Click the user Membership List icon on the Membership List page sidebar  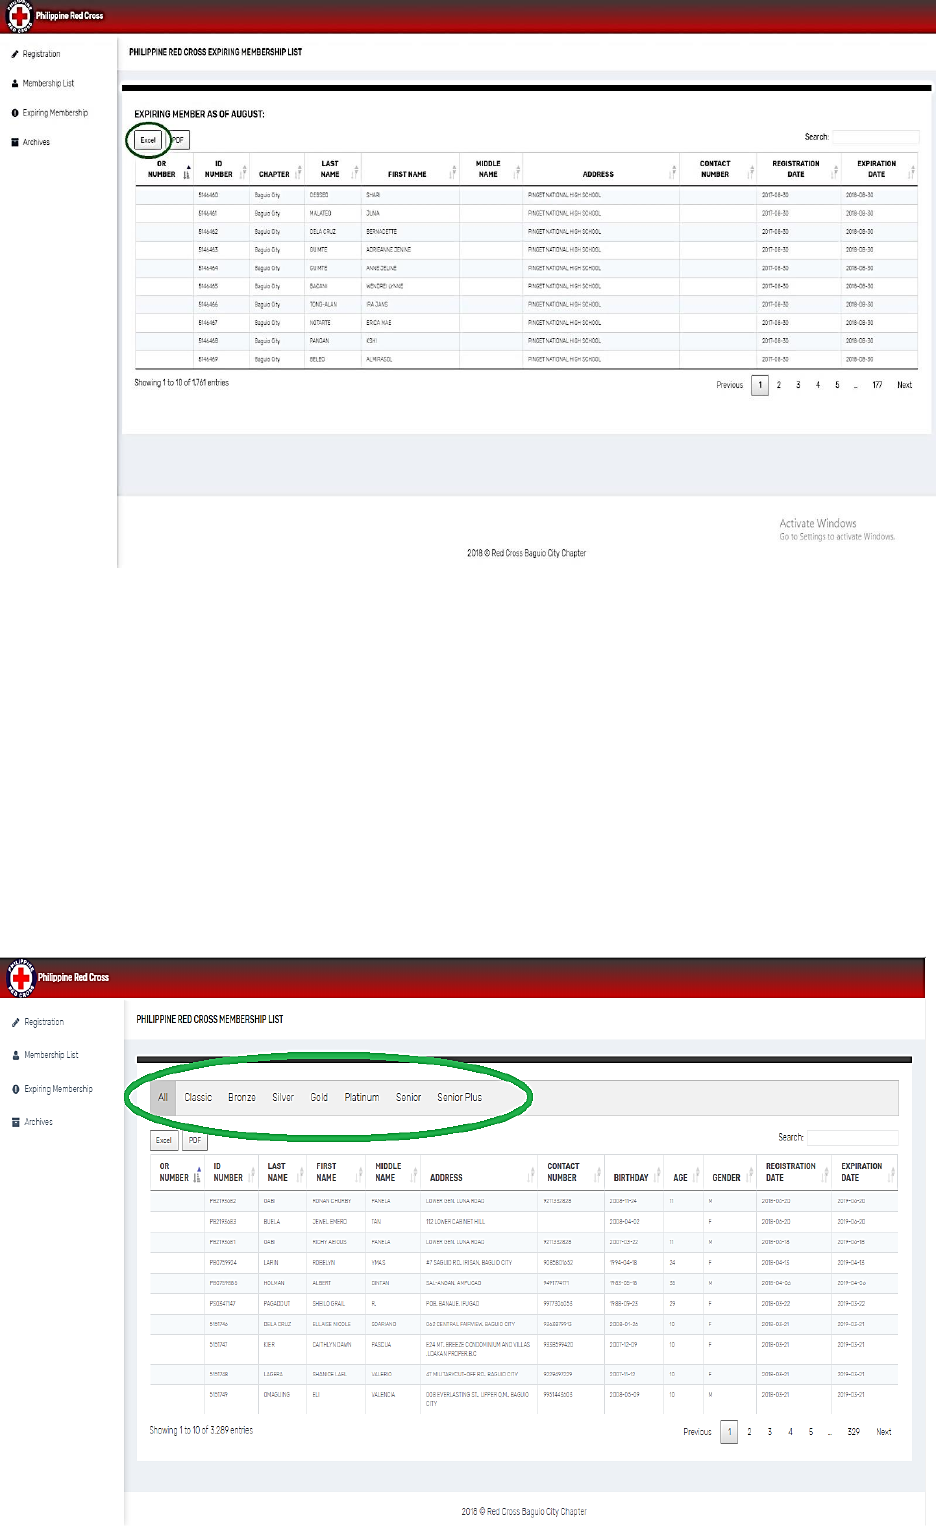click(16, 1055)
